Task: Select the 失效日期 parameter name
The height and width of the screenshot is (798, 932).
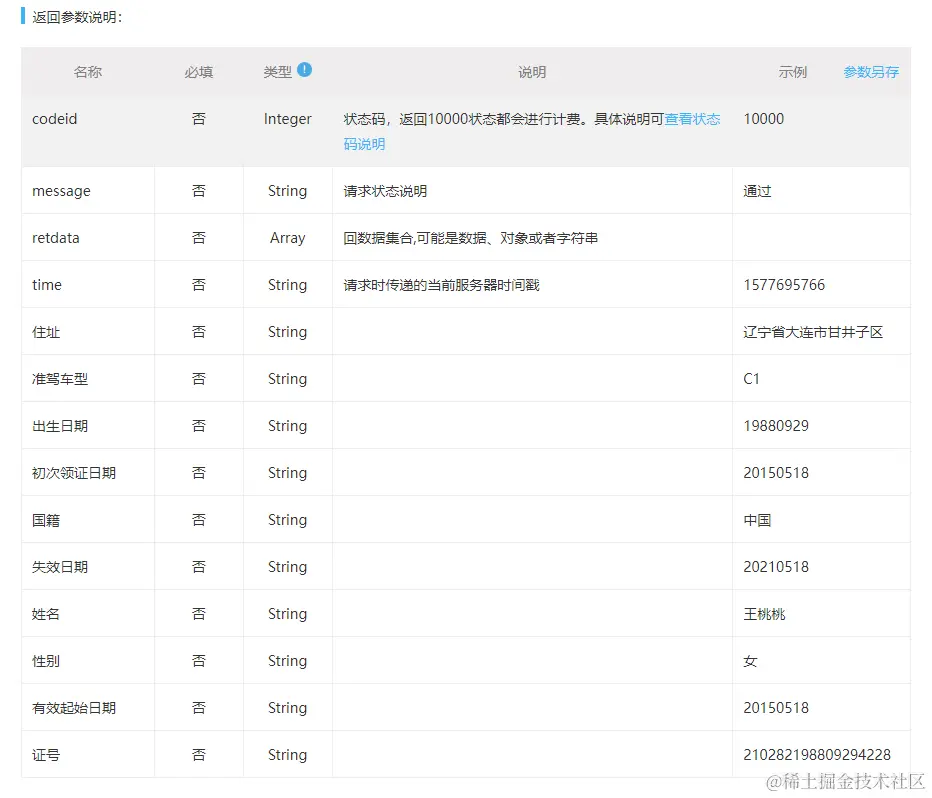Action: coord(60,567)
